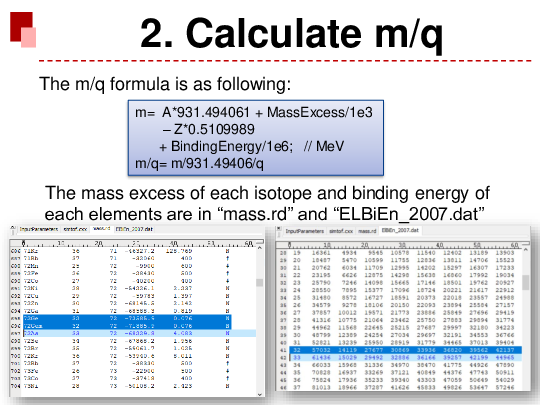Viewport: 540px width, 405px height.
Task: Select highlighted row 32 starting 57032 in ELBiEn file
Action: click(x=405, y=350)
